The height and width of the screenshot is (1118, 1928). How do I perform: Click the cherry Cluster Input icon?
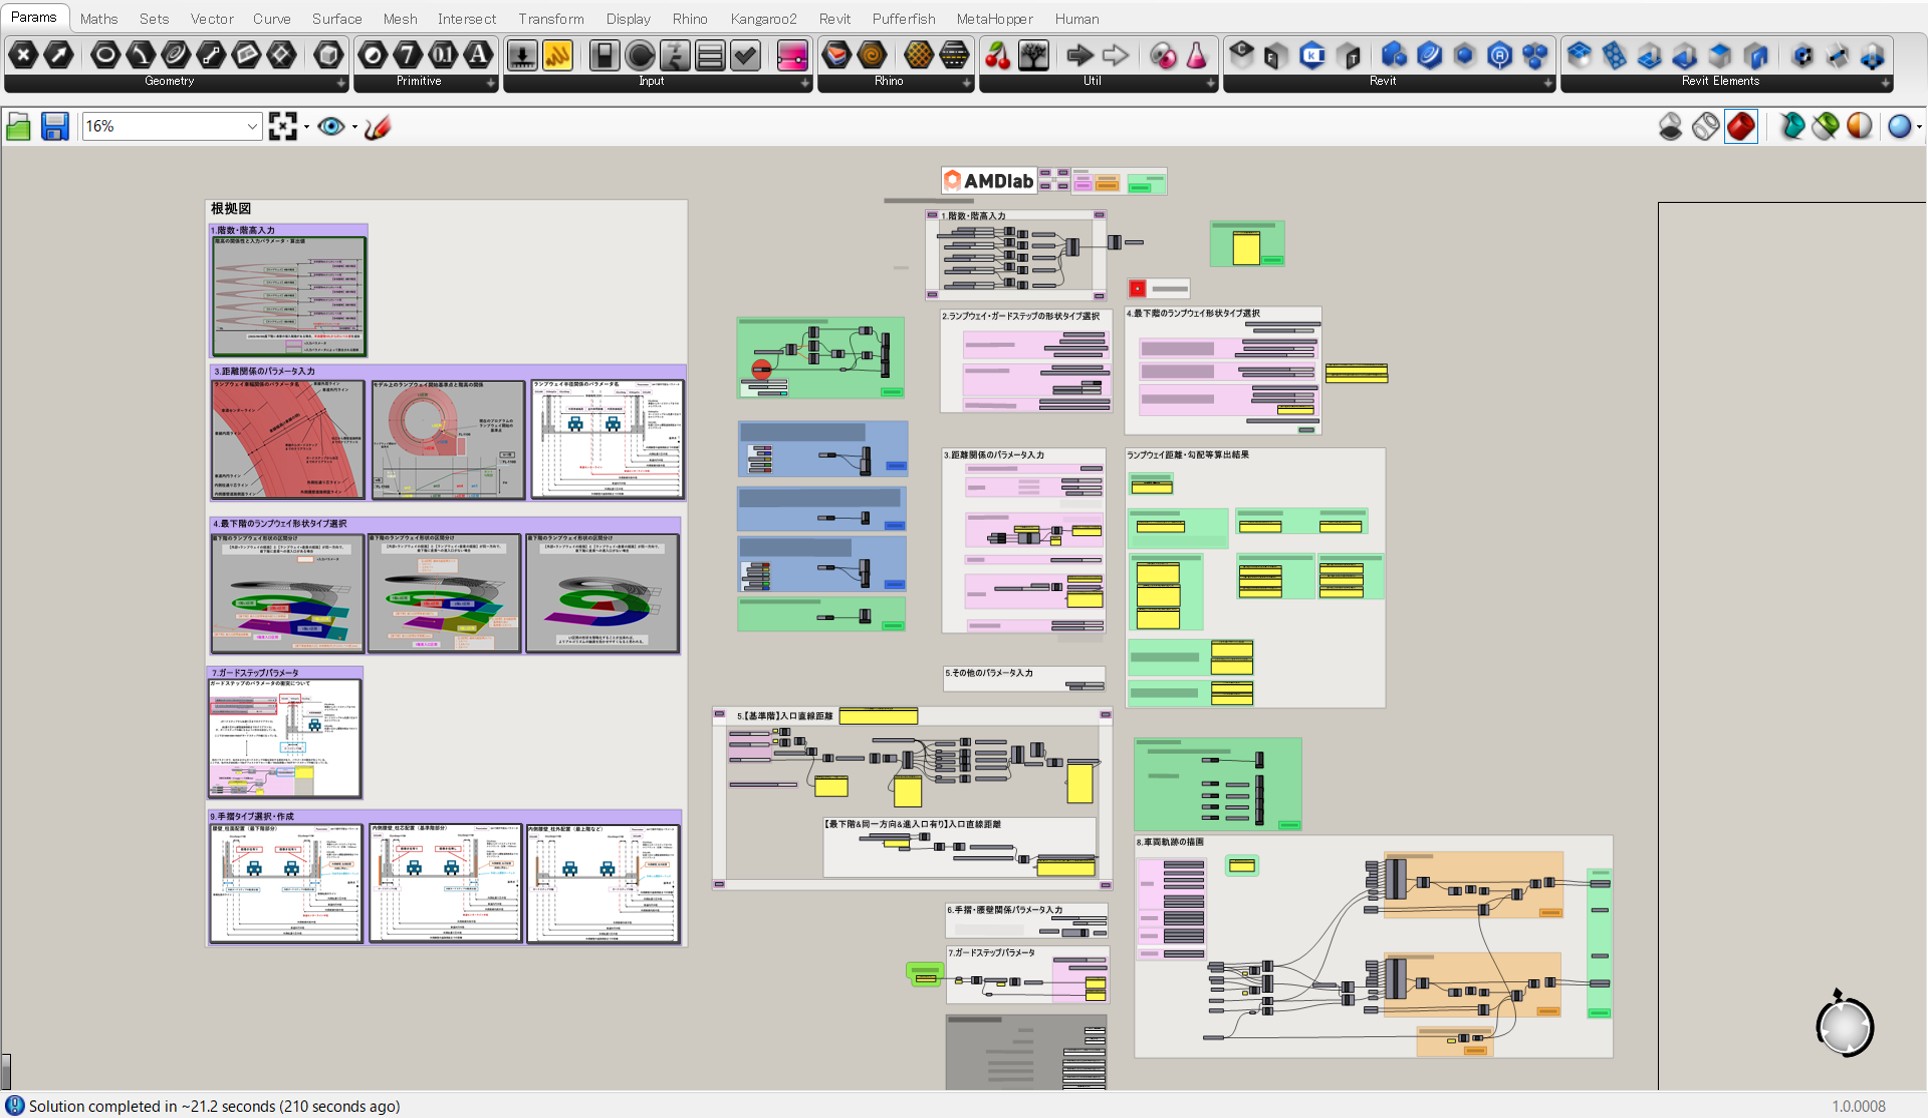[x=998, y=55]
